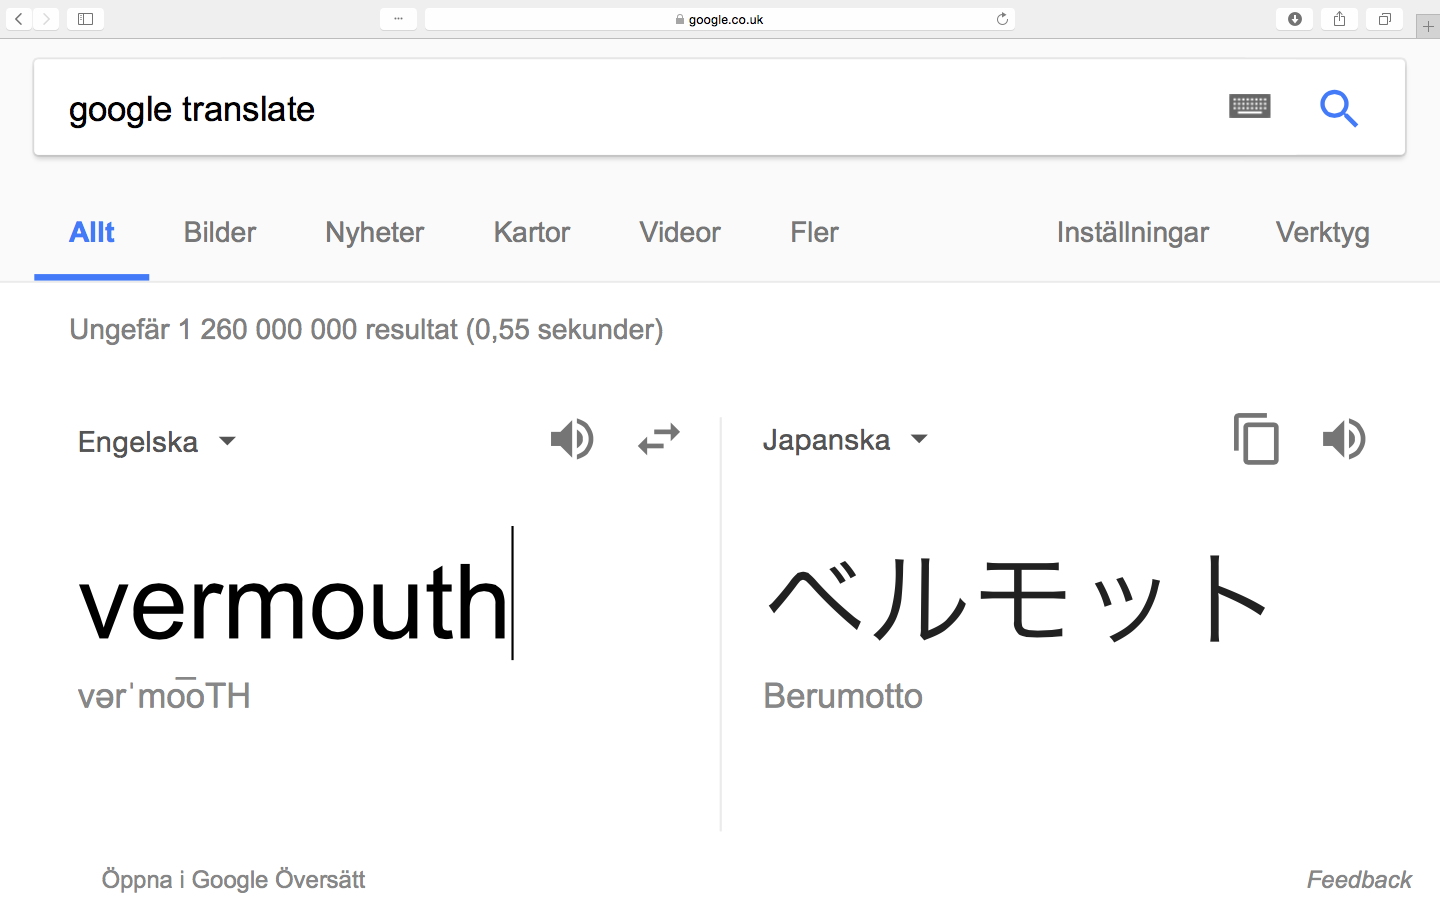Go forward with Safari's forward arrow
This screenshot has width=1440, height=900.
tap(46, 19)
